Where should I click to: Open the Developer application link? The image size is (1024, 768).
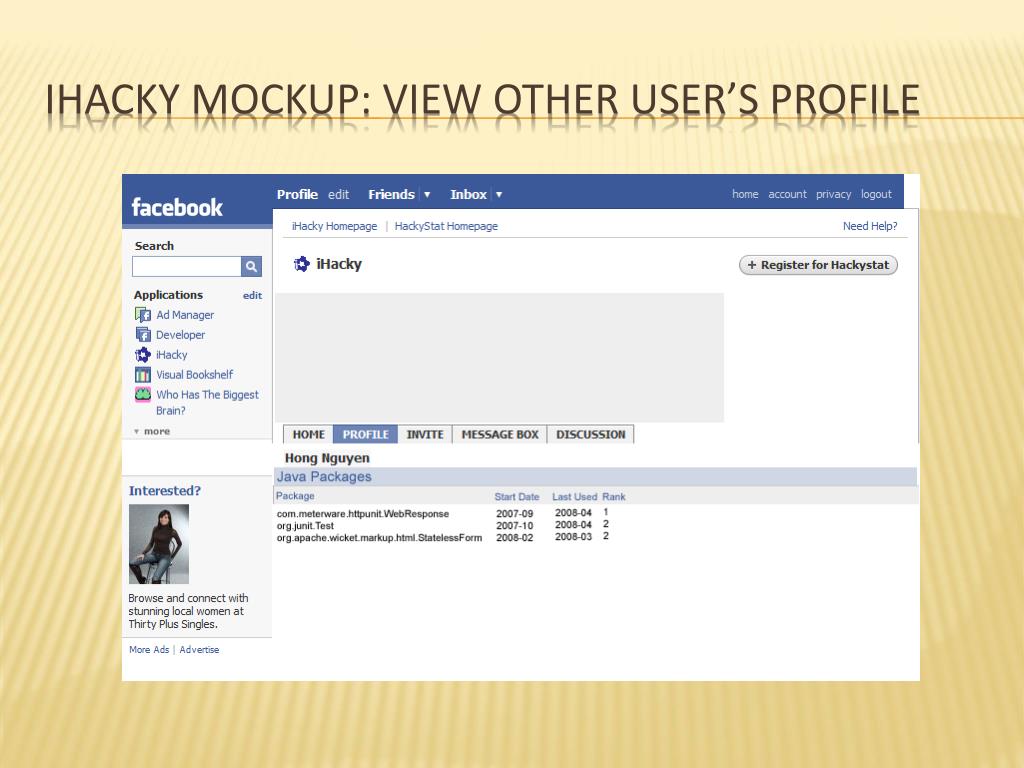pos(180,335)
